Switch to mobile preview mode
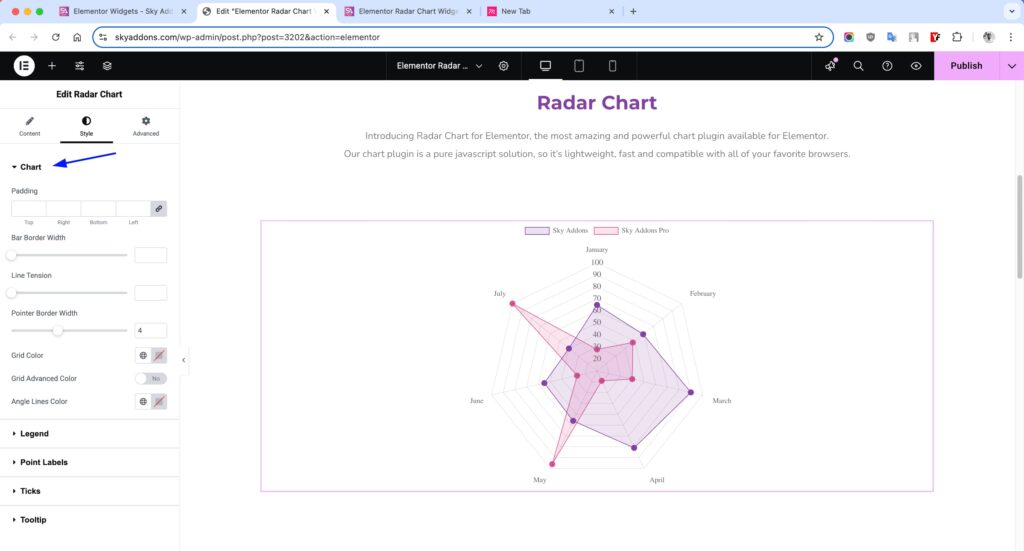1024x551 pixels. tap(612, 66)
